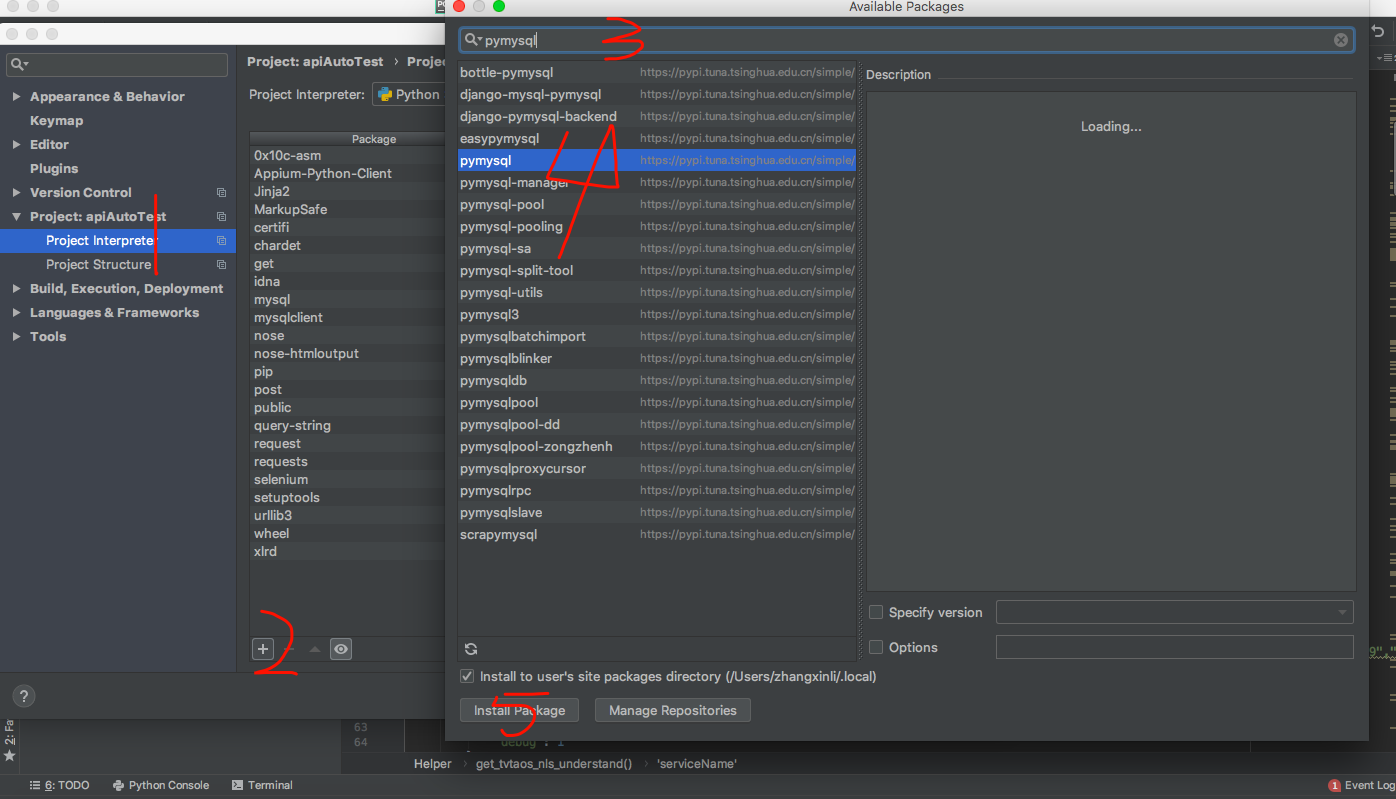Screen dimensions: 1396x799
Task: Click the Settings sidebar search field
Action: click(x=117, y=65)
